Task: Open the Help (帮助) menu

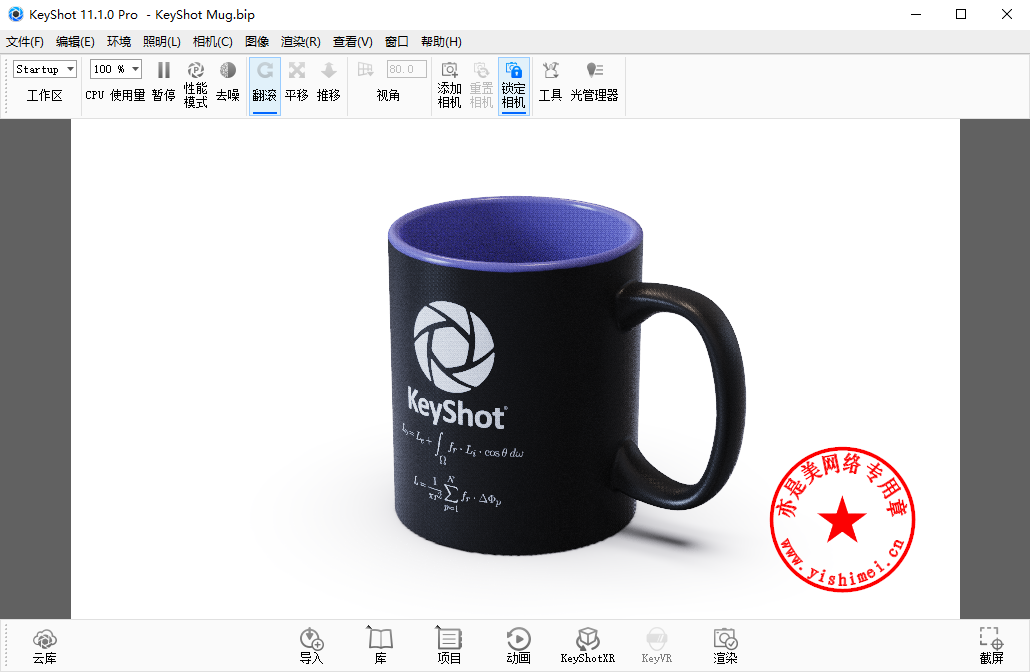Action: coord(441,41)
